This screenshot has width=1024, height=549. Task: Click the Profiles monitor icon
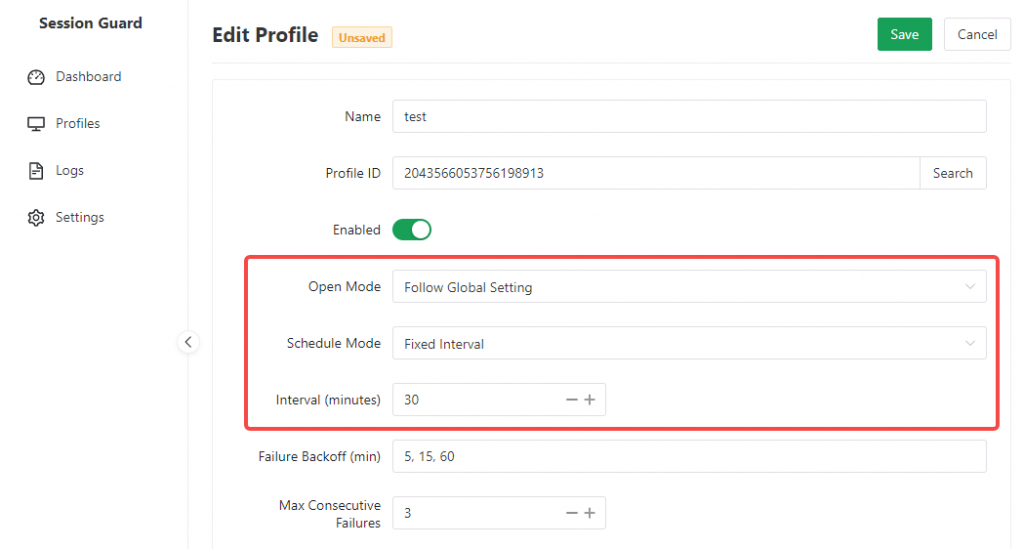click(36, 124)
